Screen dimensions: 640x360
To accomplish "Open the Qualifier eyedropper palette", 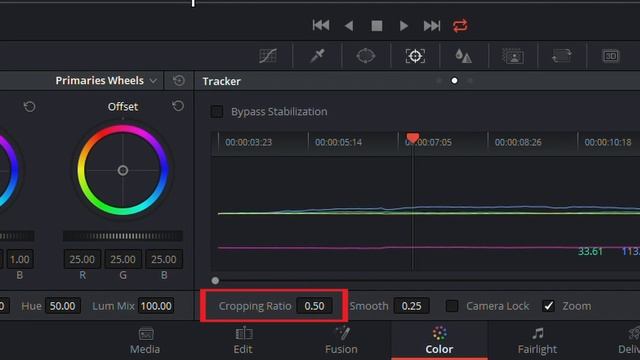I will (317, 56).
